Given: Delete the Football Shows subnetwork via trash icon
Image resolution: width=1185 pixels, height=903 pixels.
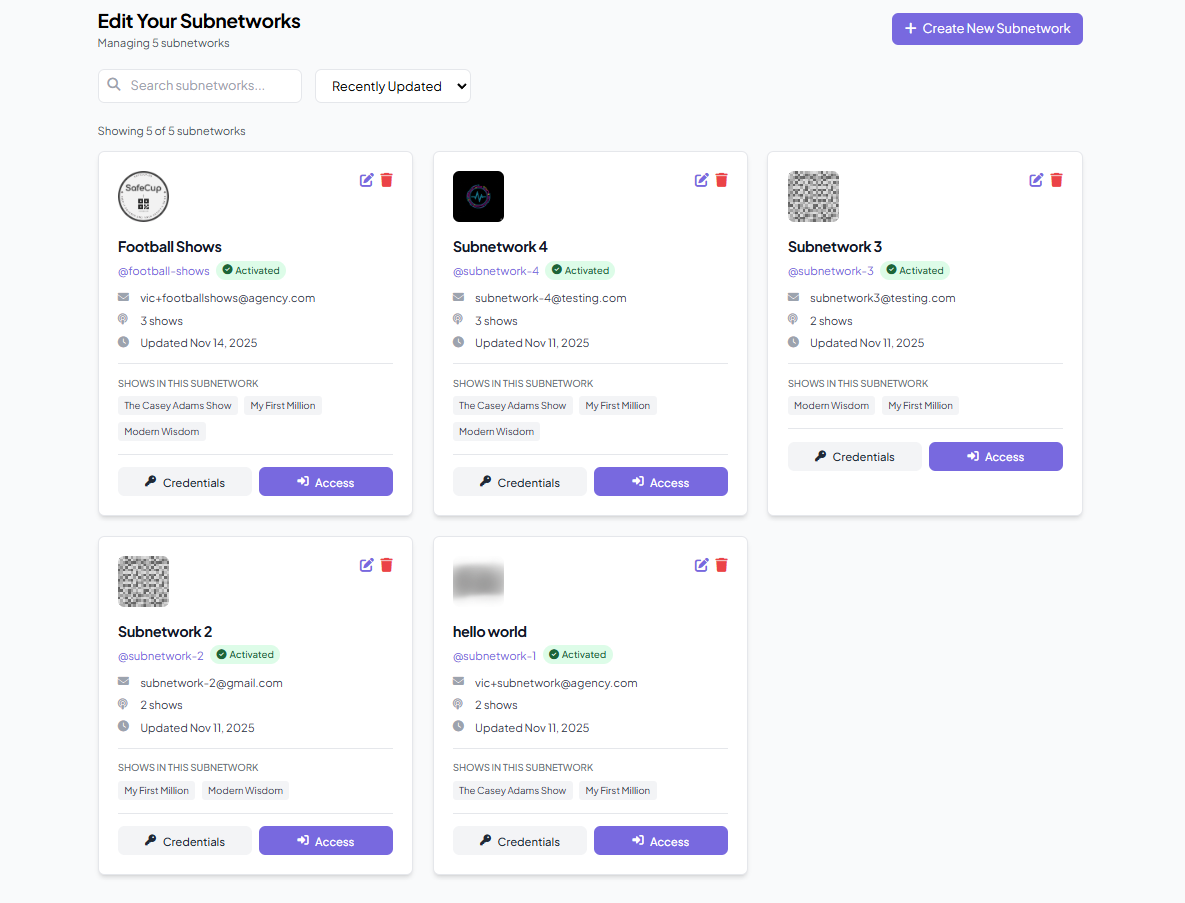Looking at the screenshot, I should click(x=387, y=180).
